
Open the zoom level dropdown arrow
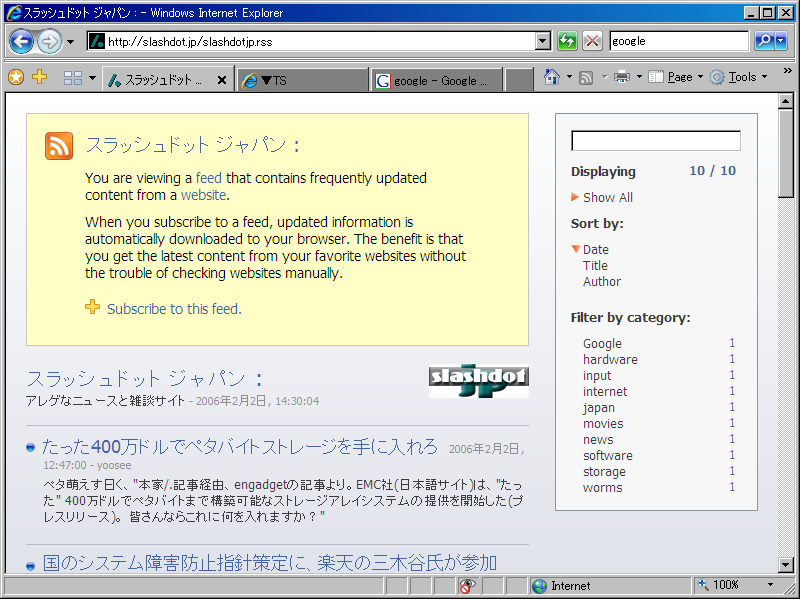pyautogui.click(x=770, y=585)
